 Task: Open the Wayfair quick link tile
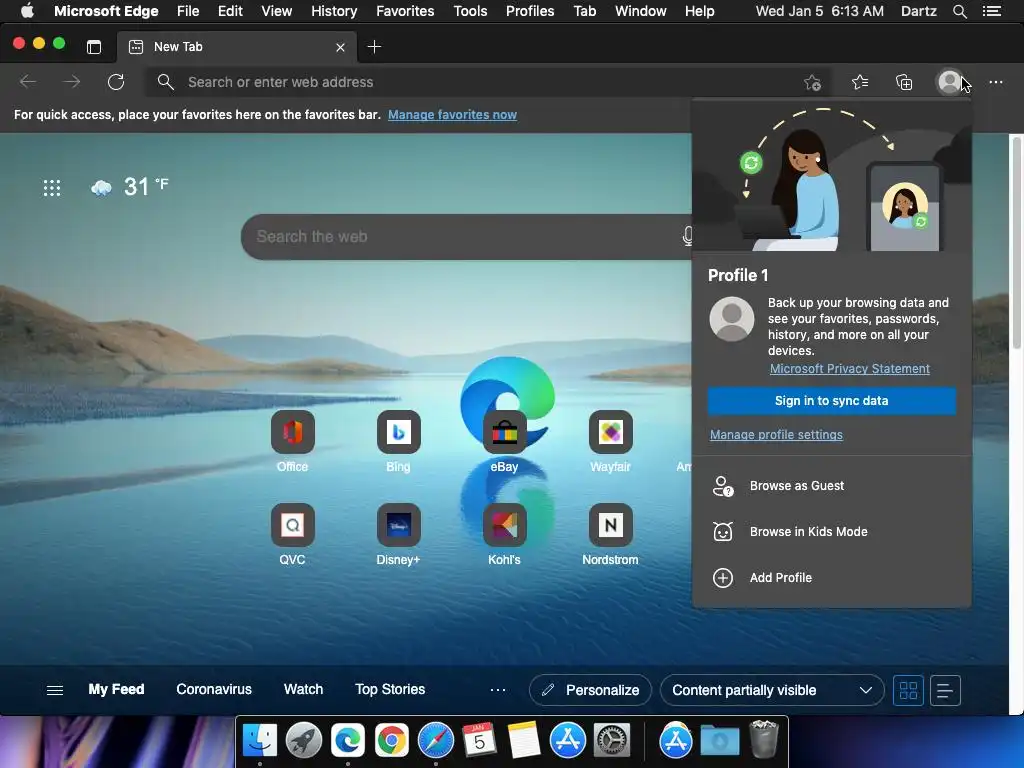tap(611, 432)
